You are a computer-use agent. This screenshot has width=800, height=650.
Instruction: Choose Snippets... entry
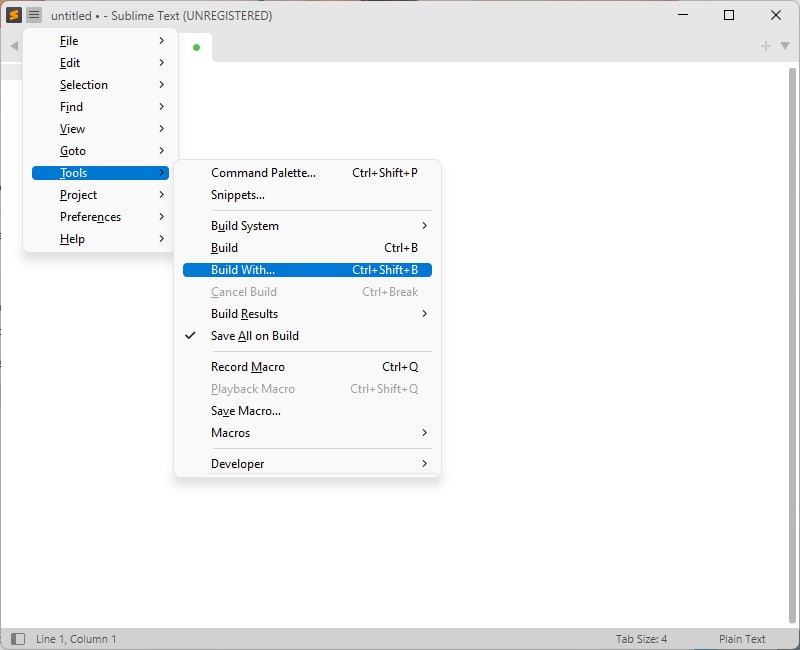click(x=307, y=195)
